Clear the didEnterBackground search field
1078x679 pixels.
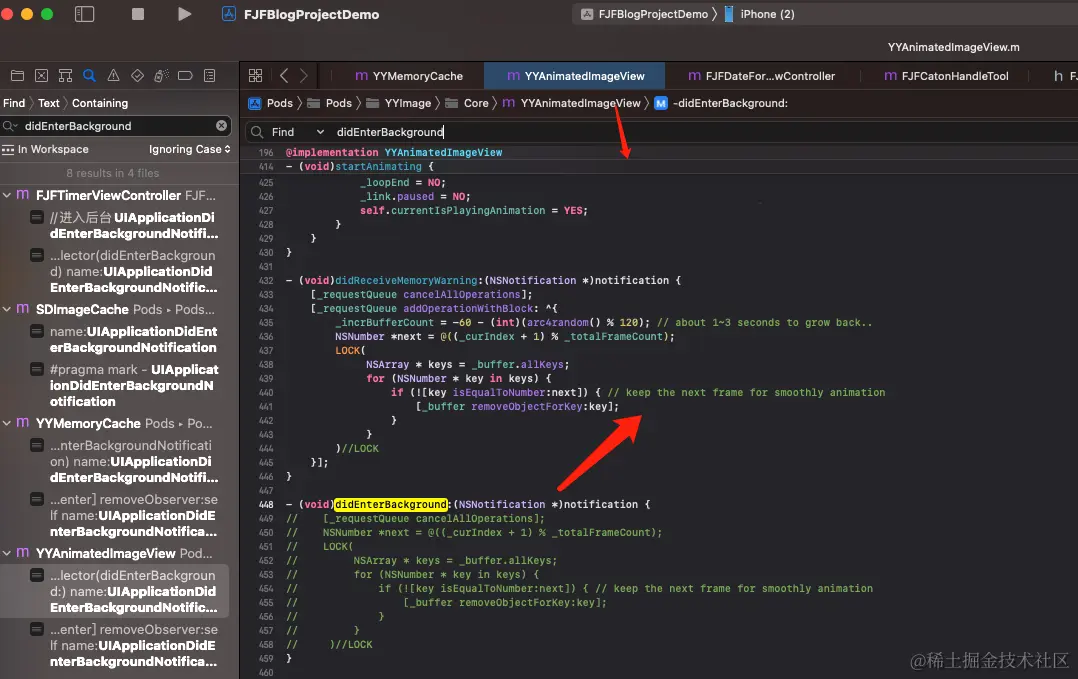(221, 126)
